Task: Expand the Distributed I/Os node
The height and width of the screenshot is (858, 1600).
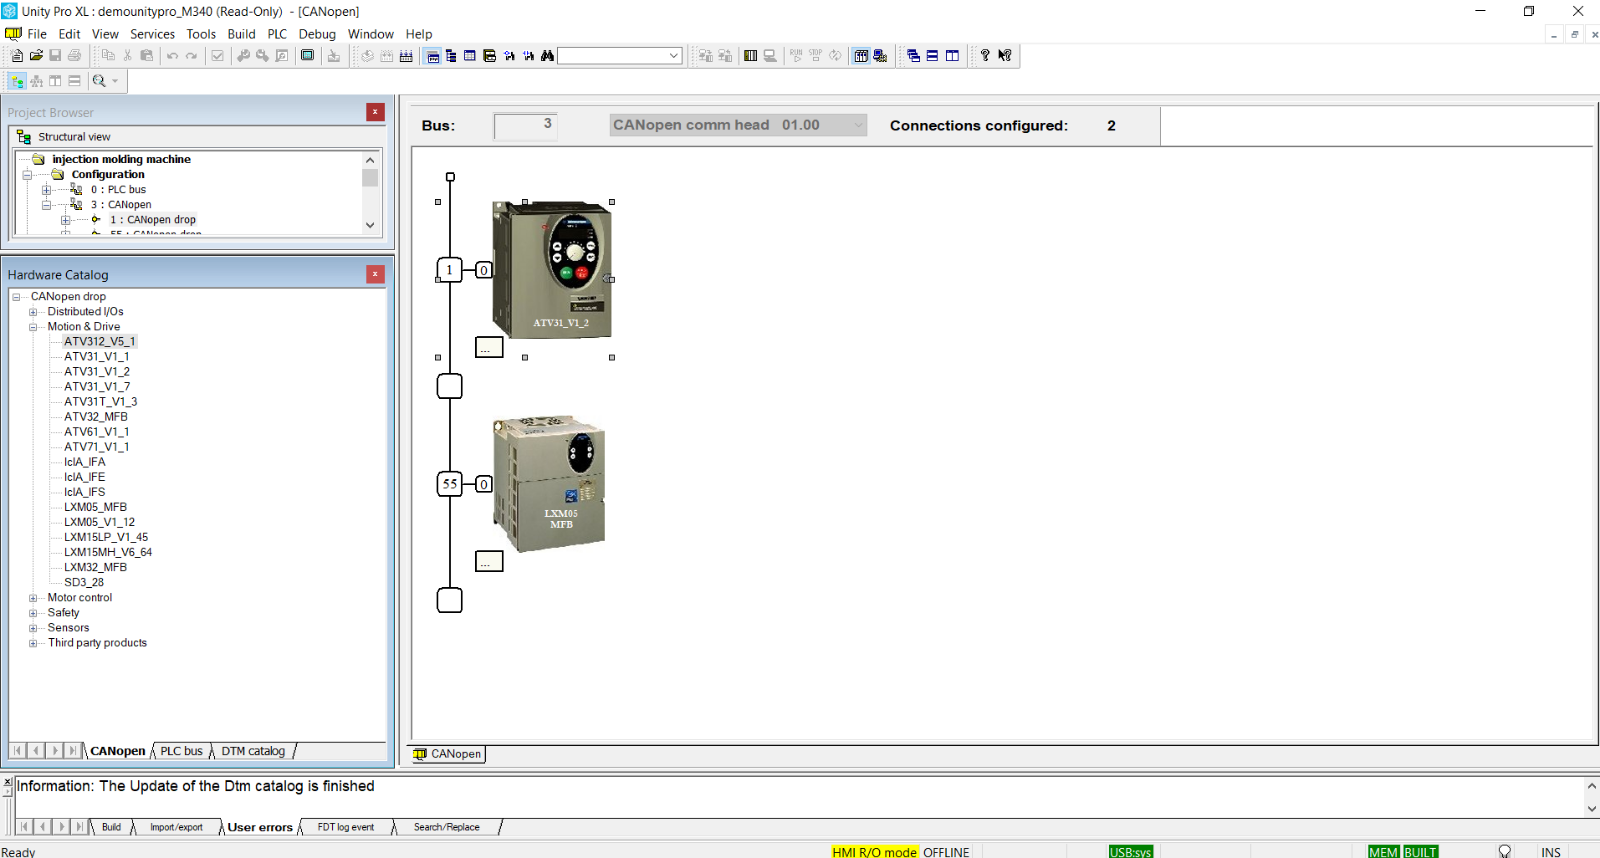Action: [x=33, y=312]
